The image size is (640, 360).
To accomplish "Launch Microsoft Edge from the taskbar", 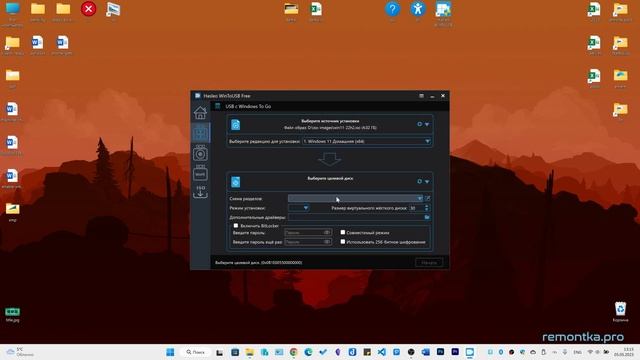I will (x=308, y=352).
